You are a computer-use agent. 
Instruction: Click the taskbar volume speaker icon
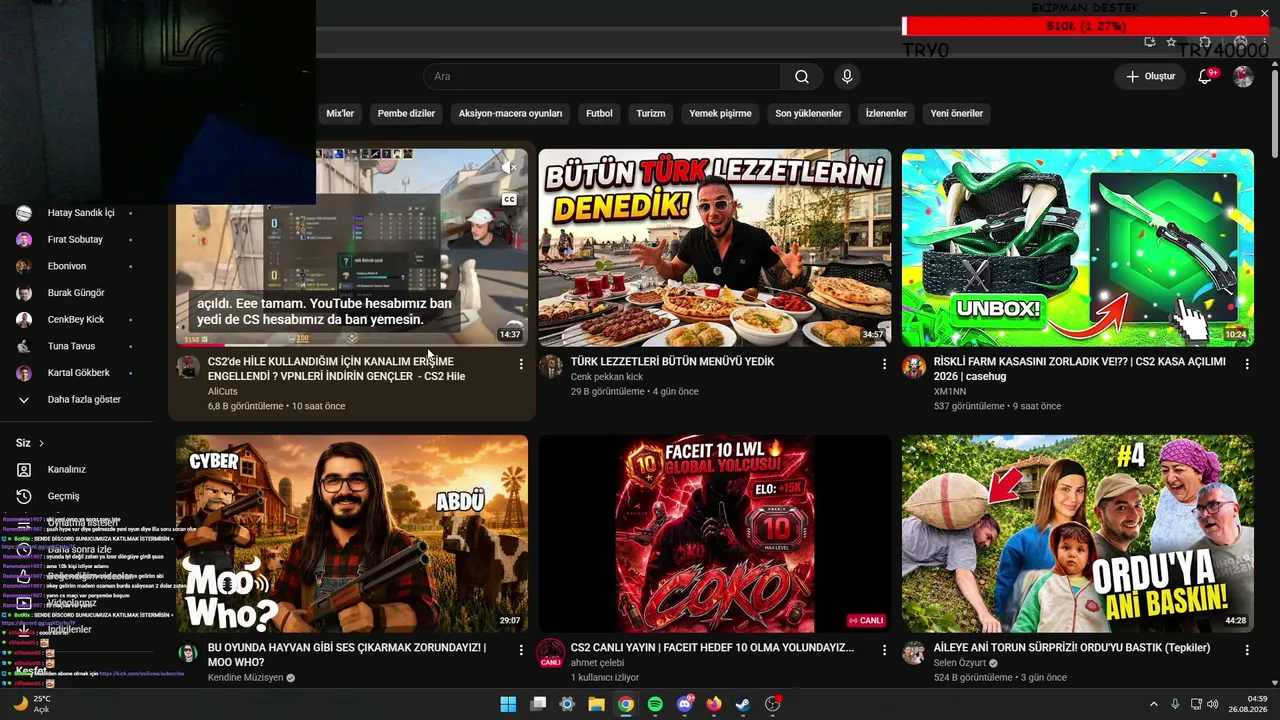pos(1212,704)
